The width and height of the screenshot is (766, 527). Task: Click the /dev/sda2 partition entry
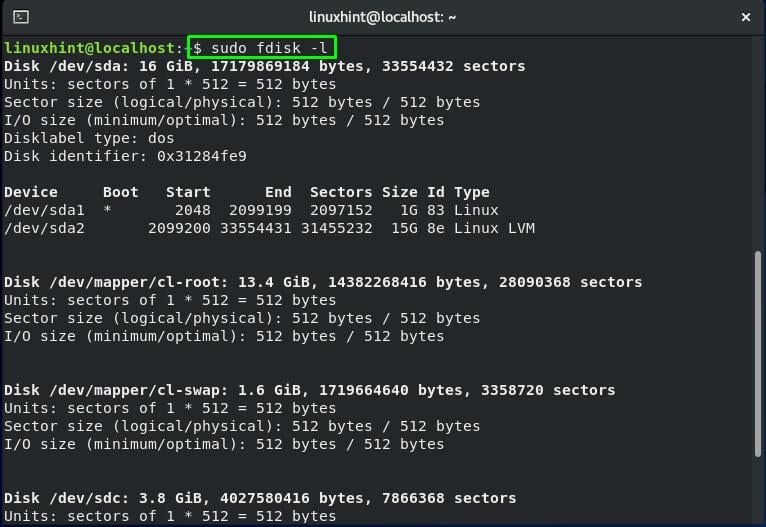coord(44,229)
